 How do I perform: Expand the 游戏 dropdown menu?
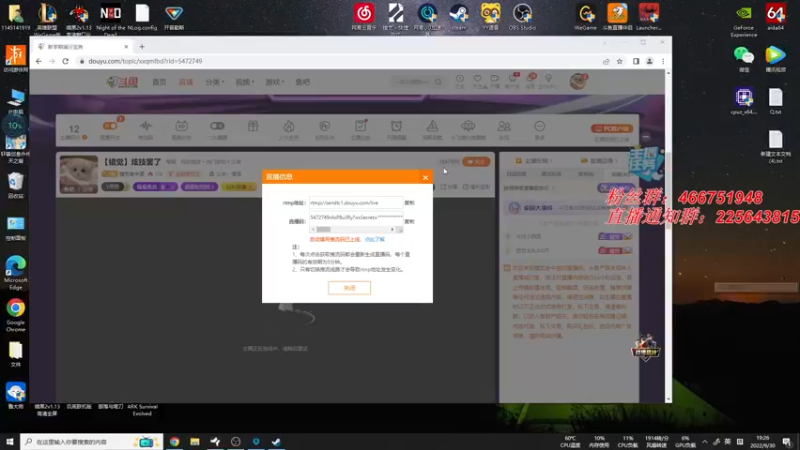pos(274,82)
